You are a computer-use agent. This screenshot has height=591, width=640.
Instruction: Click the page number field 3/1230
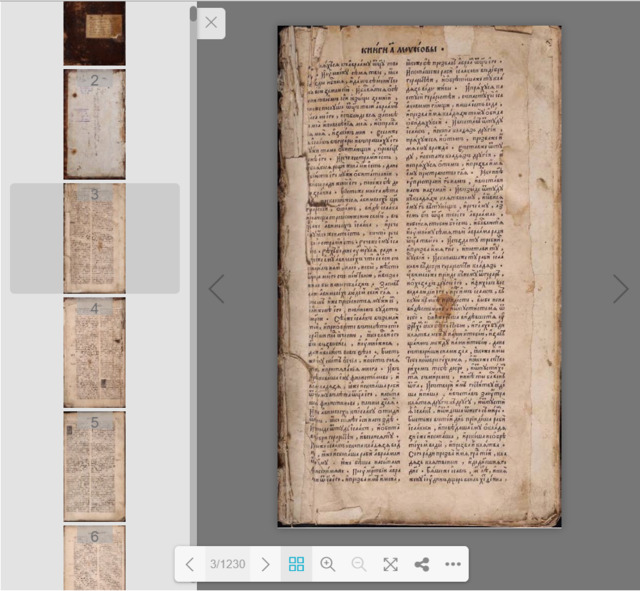pos(228,564)
